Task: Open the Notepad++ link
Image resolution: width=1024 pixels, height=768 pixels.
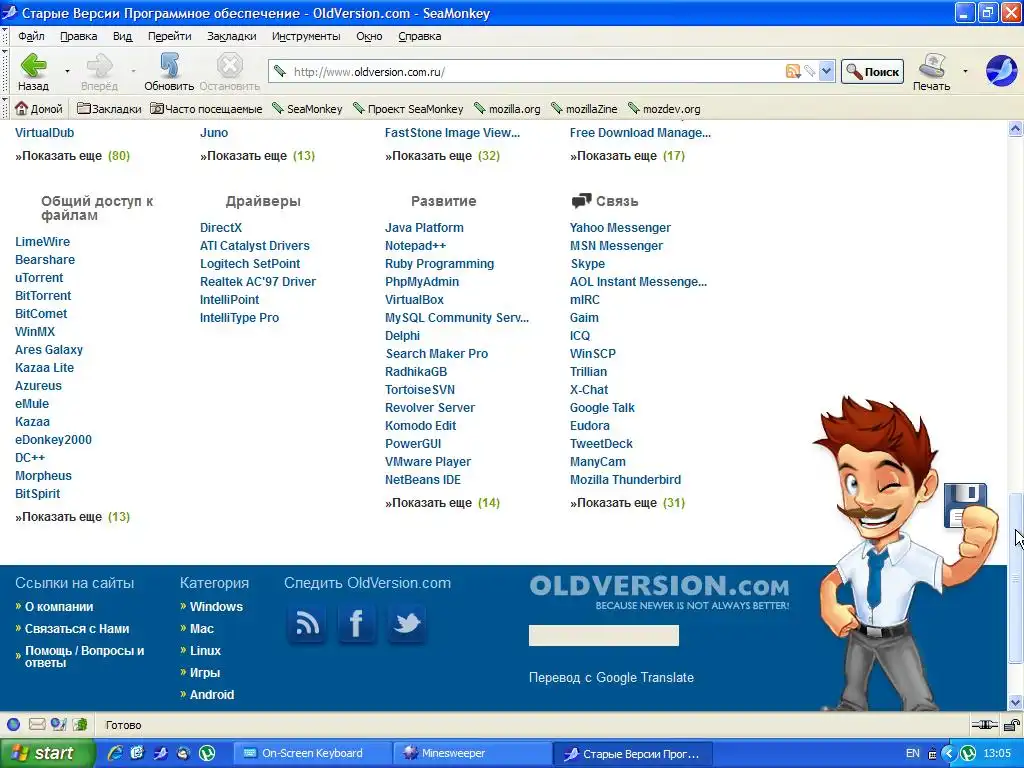Action: pyautogui.click(x=415, y=246)
